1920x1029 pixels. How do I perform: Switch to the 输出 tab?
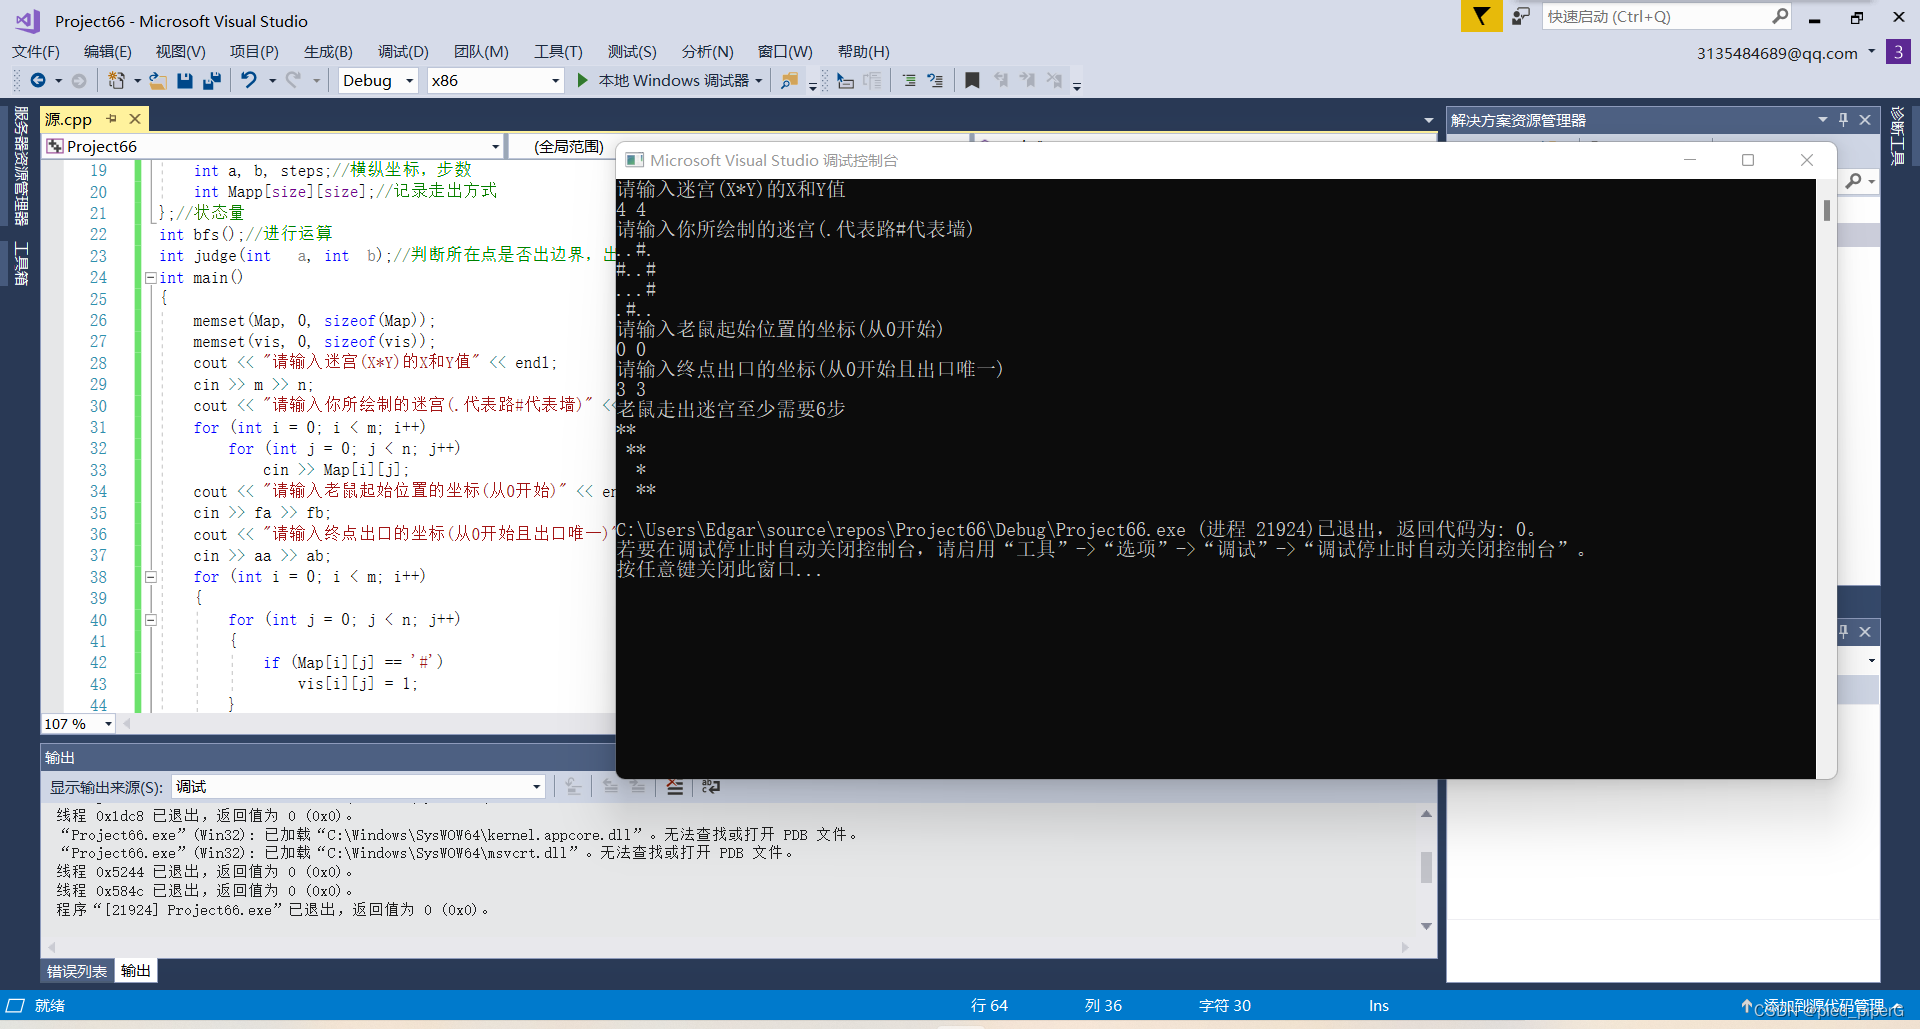136,971
